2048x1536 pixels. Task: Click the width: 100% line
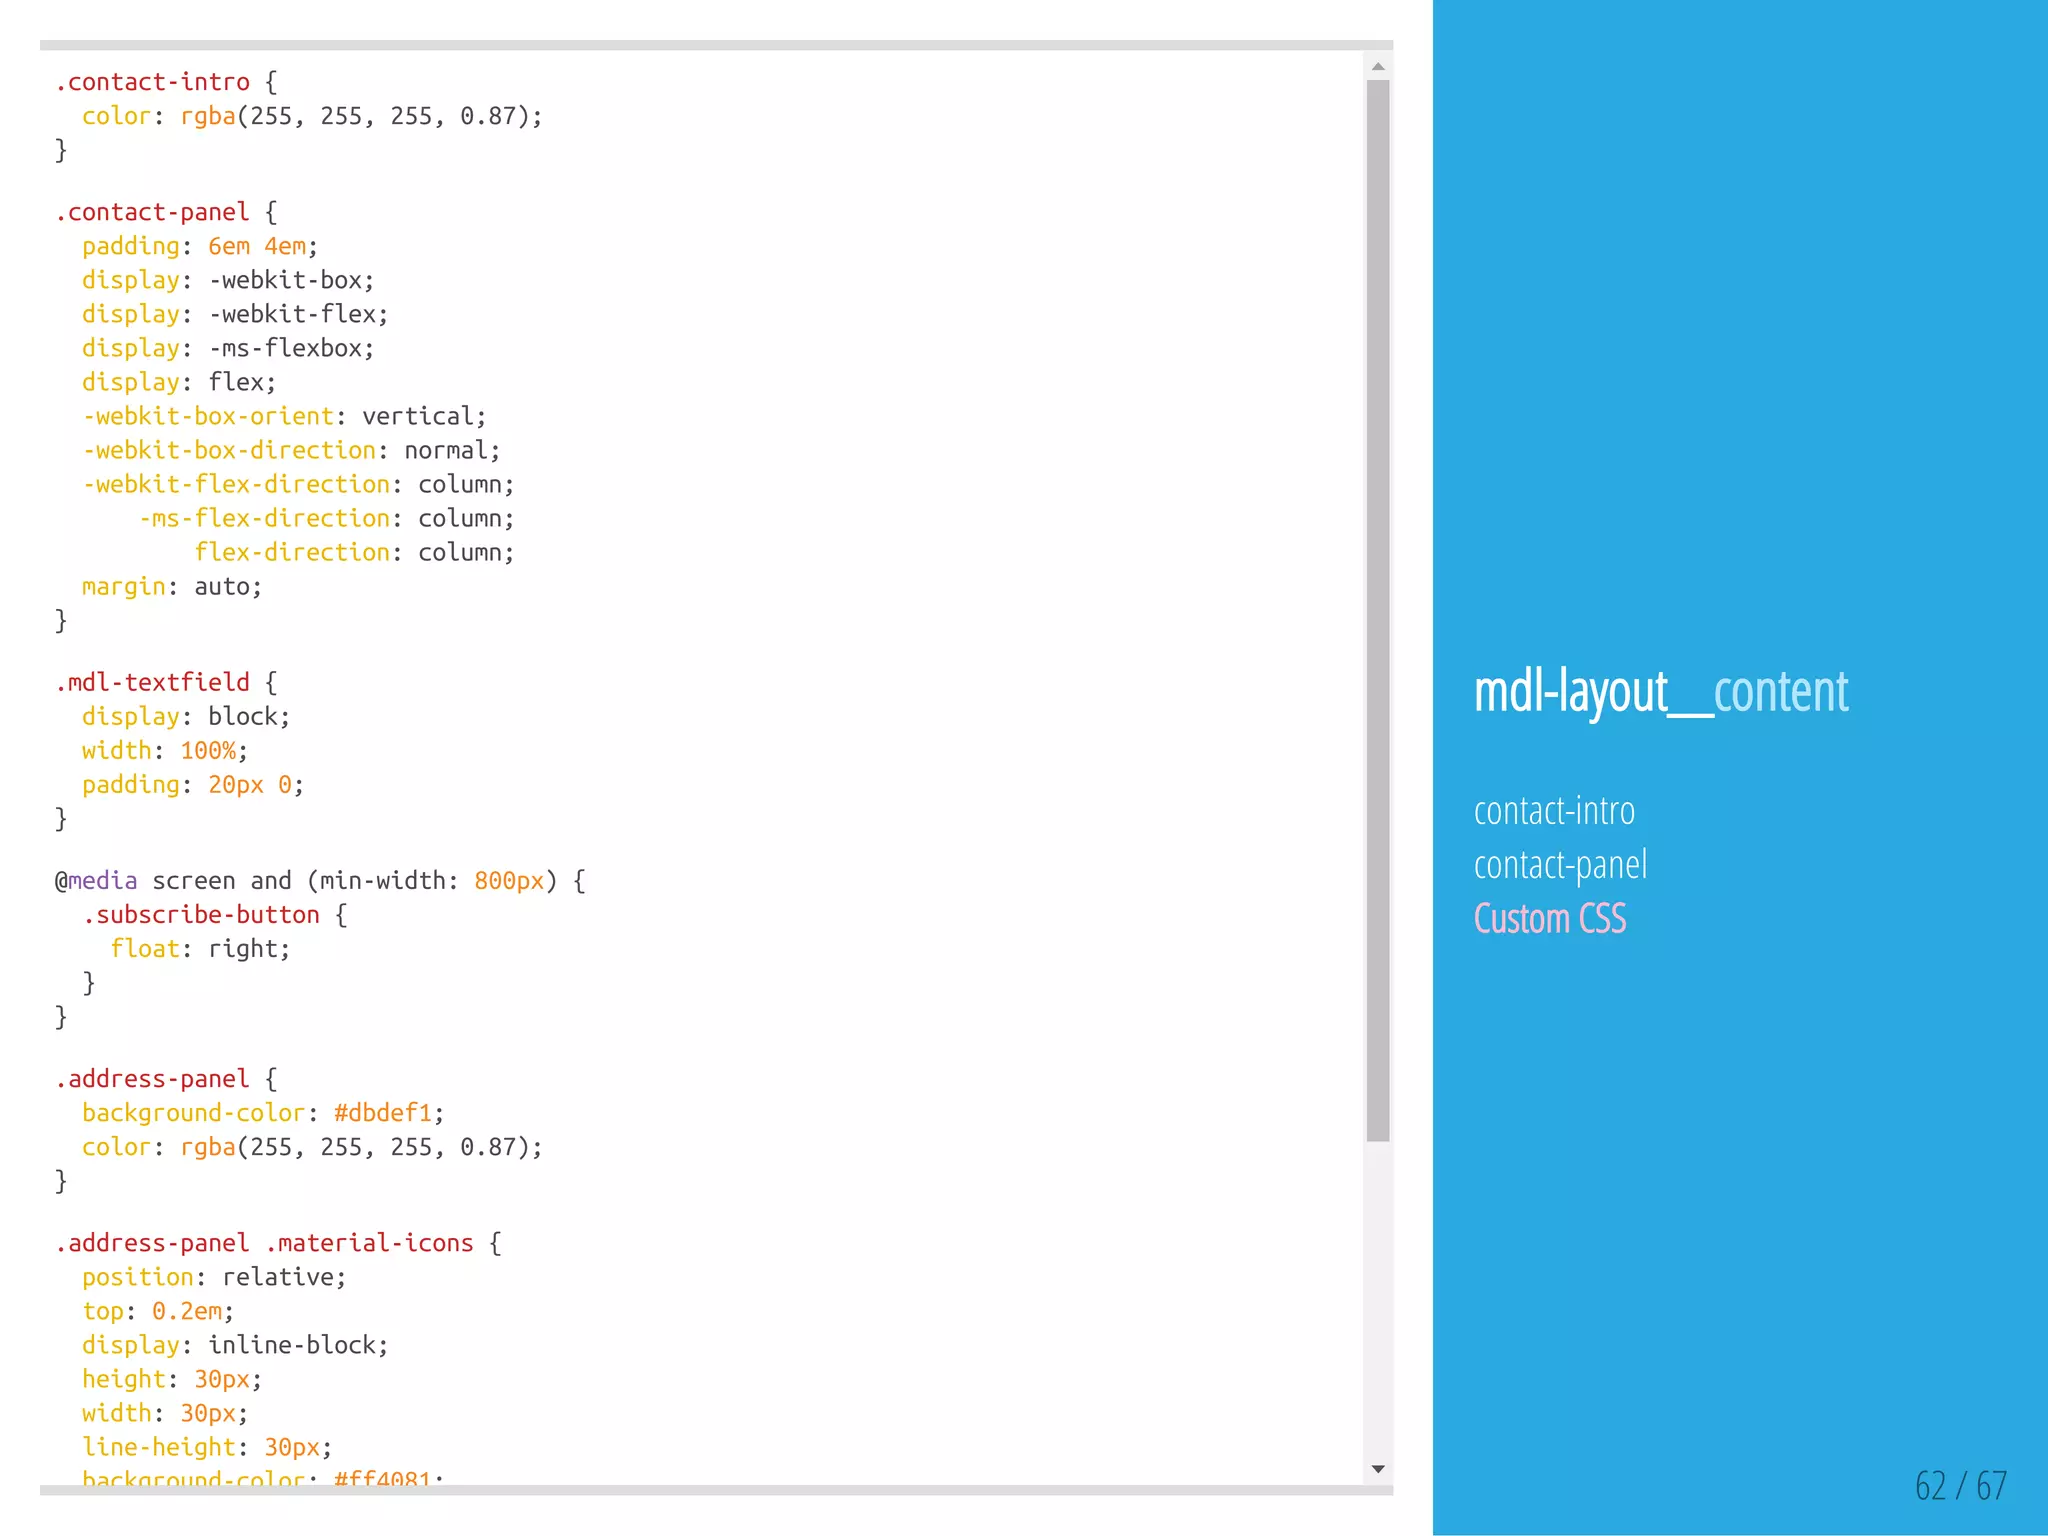pyautogui.click(x=165, y=750)
